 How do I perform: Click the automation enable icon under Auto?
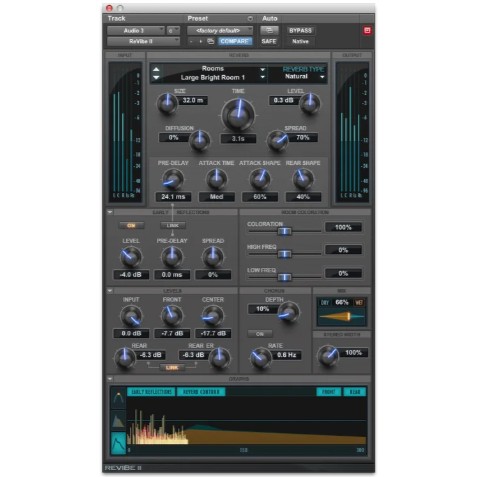point(269,30)
